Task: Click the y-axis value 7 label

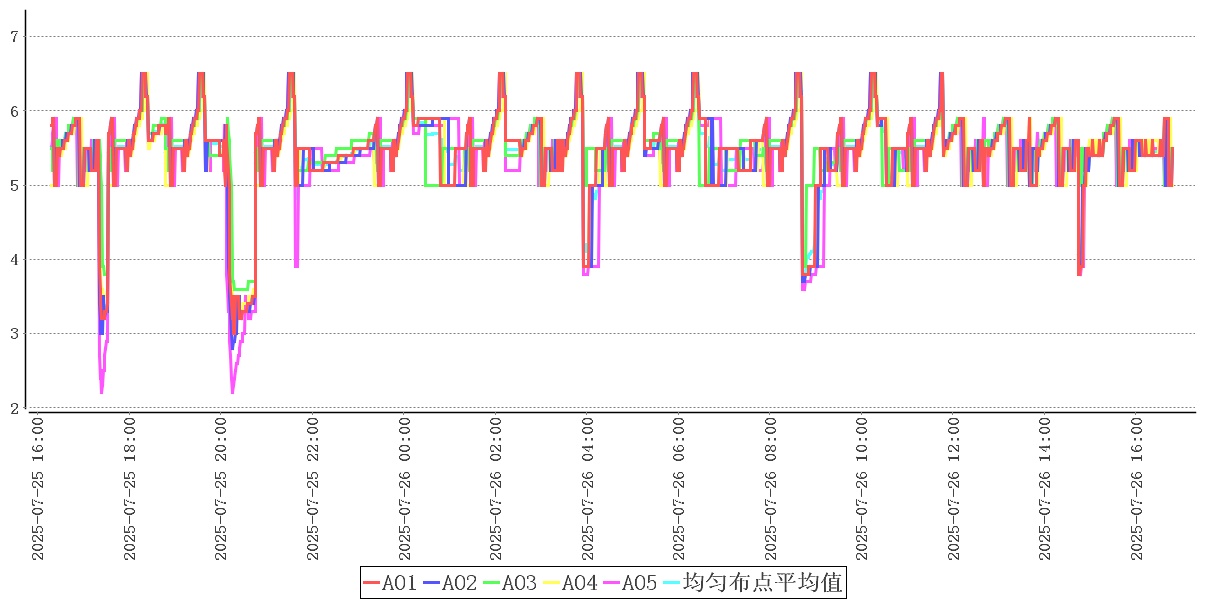Action: pyautogui.click(x=14, y=37)
